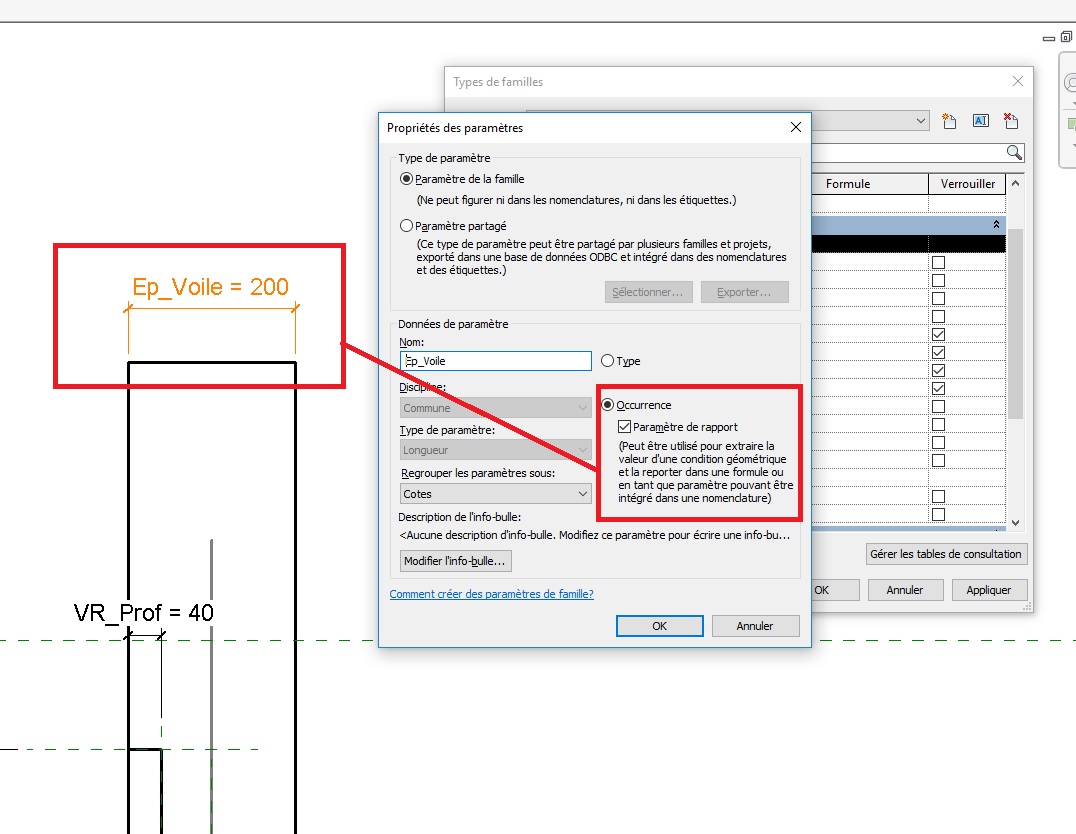Select the Type radio option

[607, 361]
